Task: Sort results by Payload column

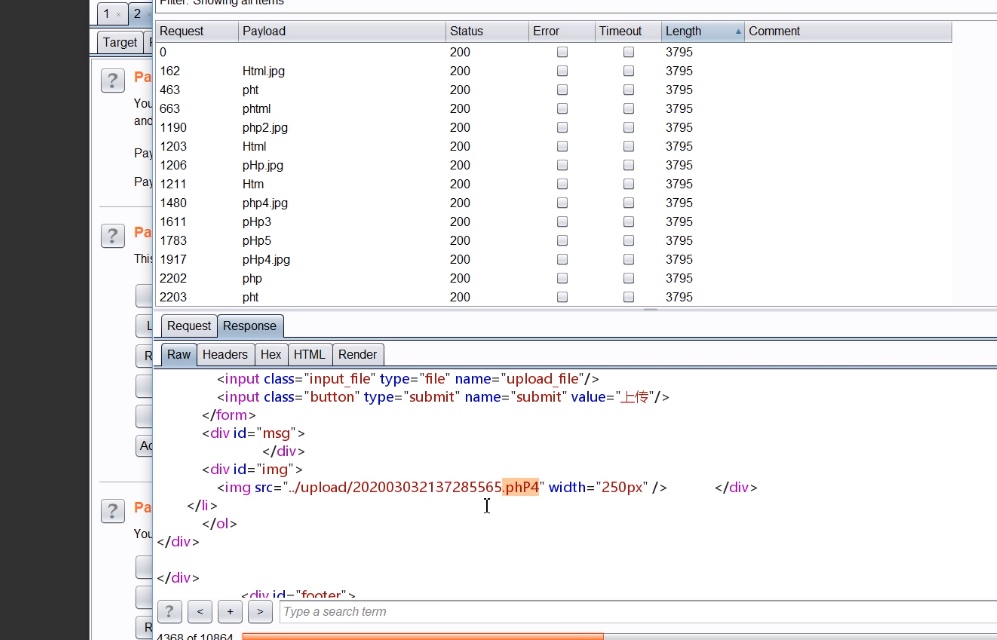Action: point(342,31)
